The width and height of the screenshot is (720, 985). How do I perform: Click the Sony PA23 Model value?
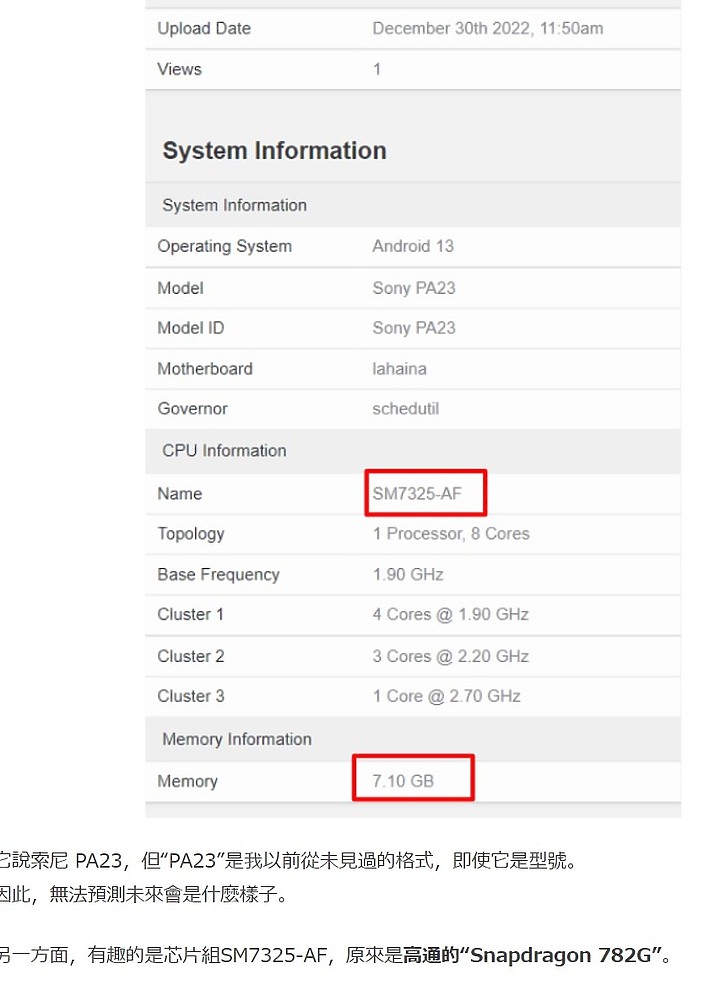(x=414, y=288)
